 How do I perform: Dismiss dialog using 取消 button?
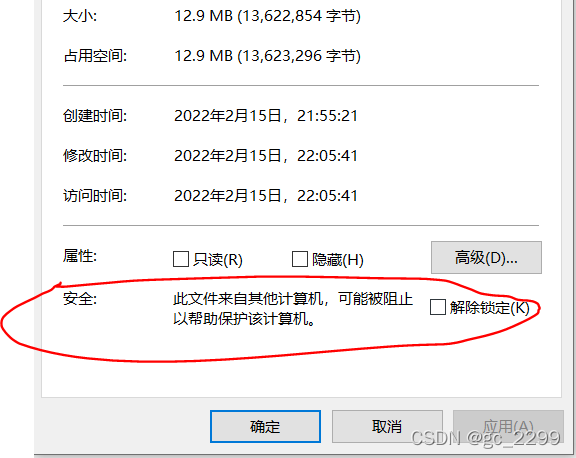tap(387, 426)
